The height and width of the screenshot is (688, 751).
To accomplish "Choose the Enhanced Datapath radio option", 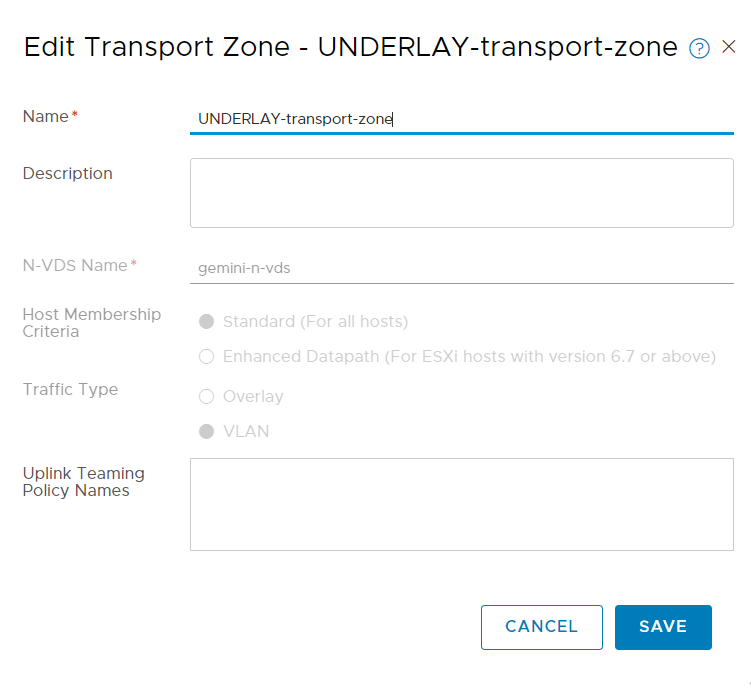I will click(x=207, y=357).
